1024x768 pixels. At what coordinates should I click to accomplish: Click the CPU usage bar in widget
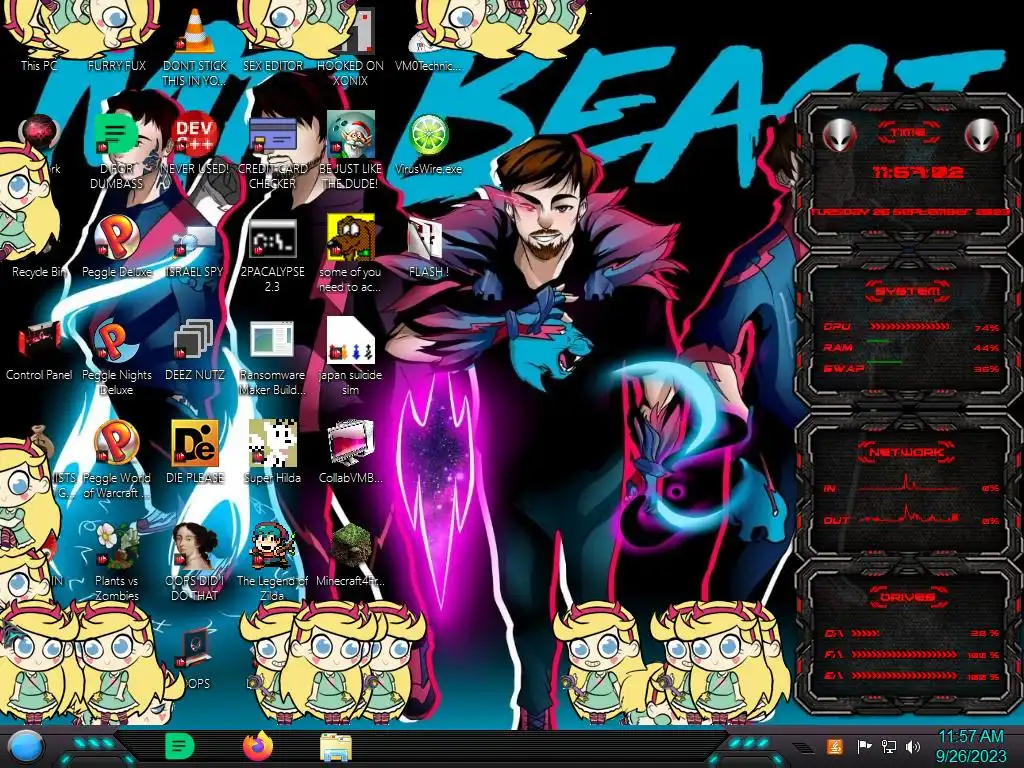click(909, 326)
